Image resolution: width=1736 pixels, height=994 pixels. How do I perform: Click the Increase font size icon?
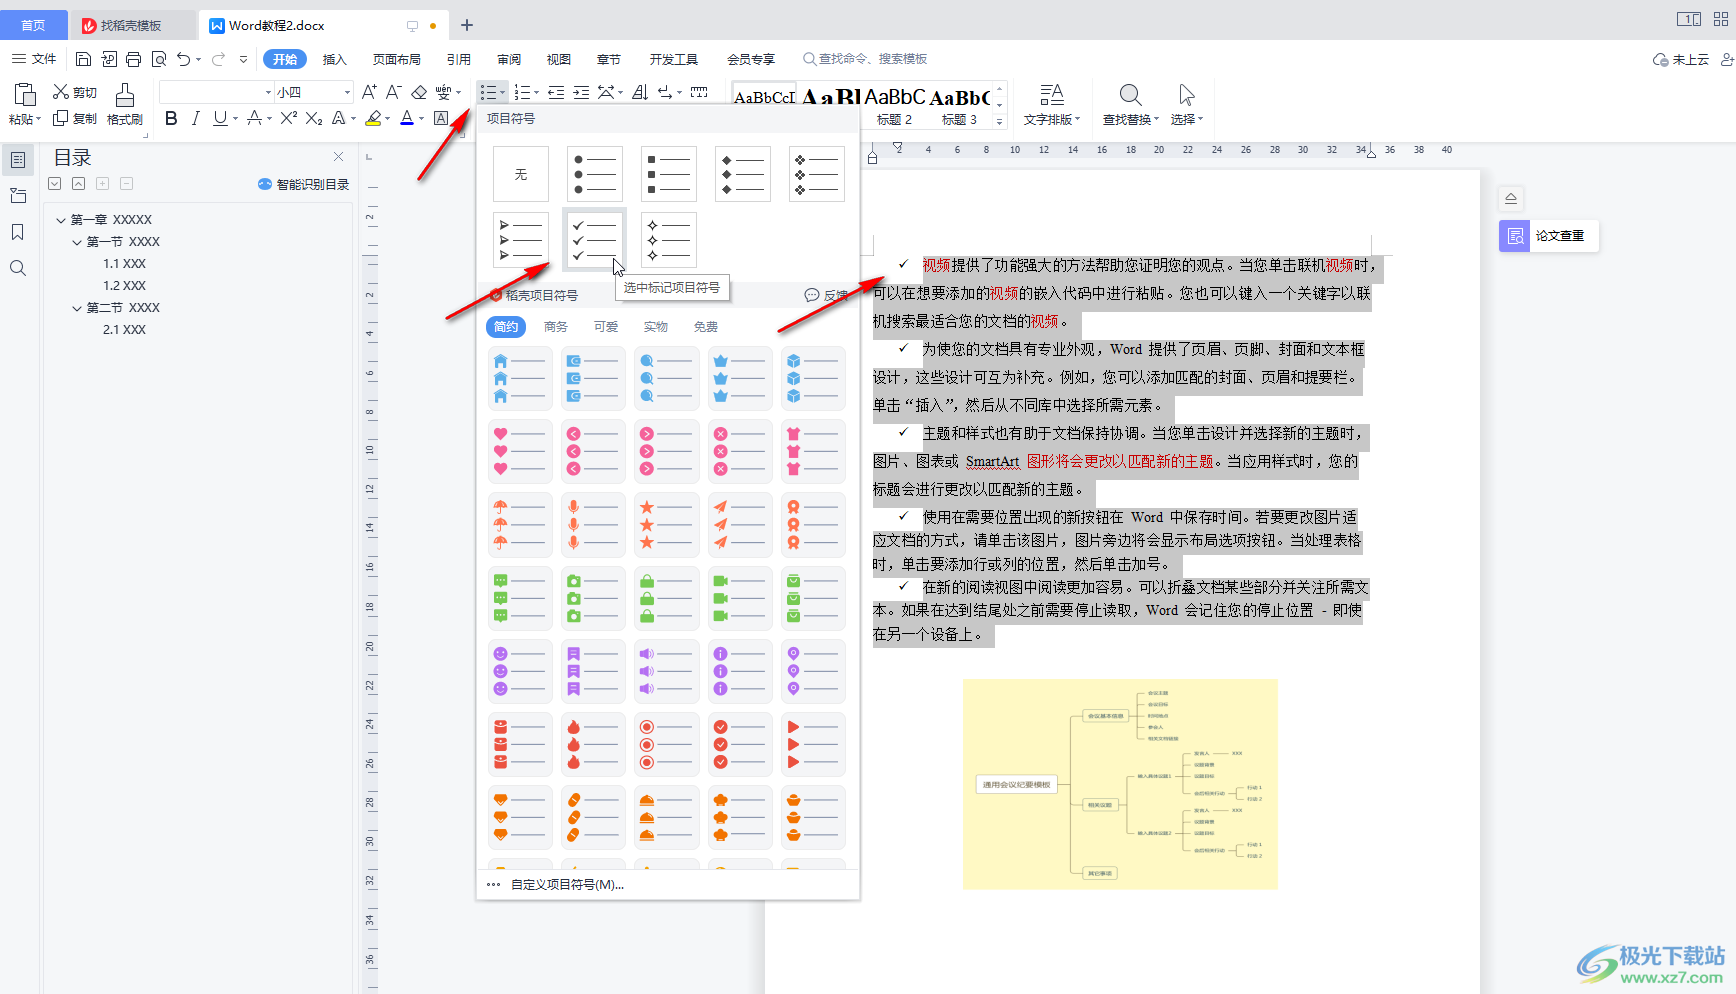click(369, 92)
